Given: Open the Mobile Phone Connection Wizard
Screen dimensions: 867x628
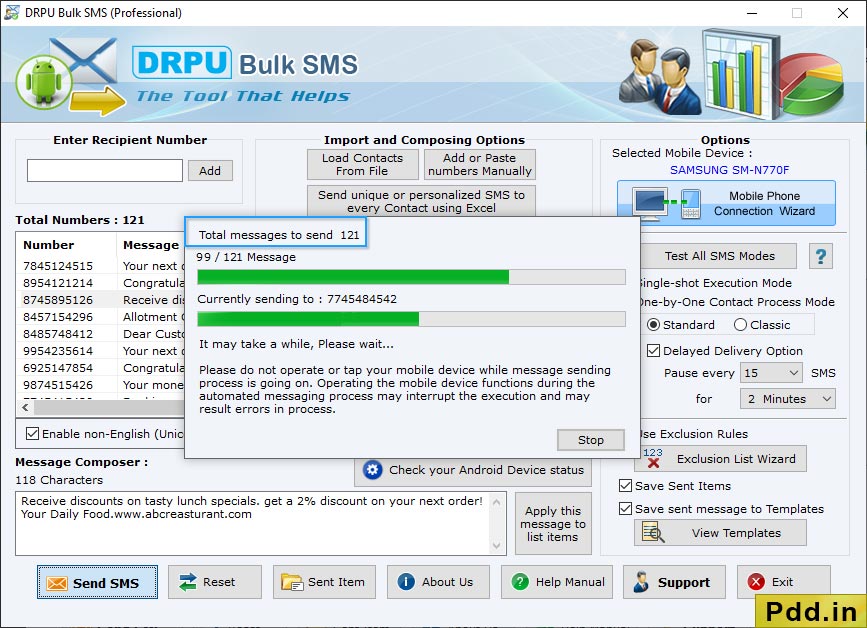Looking at the screenshot, I should tap(726, 203).
